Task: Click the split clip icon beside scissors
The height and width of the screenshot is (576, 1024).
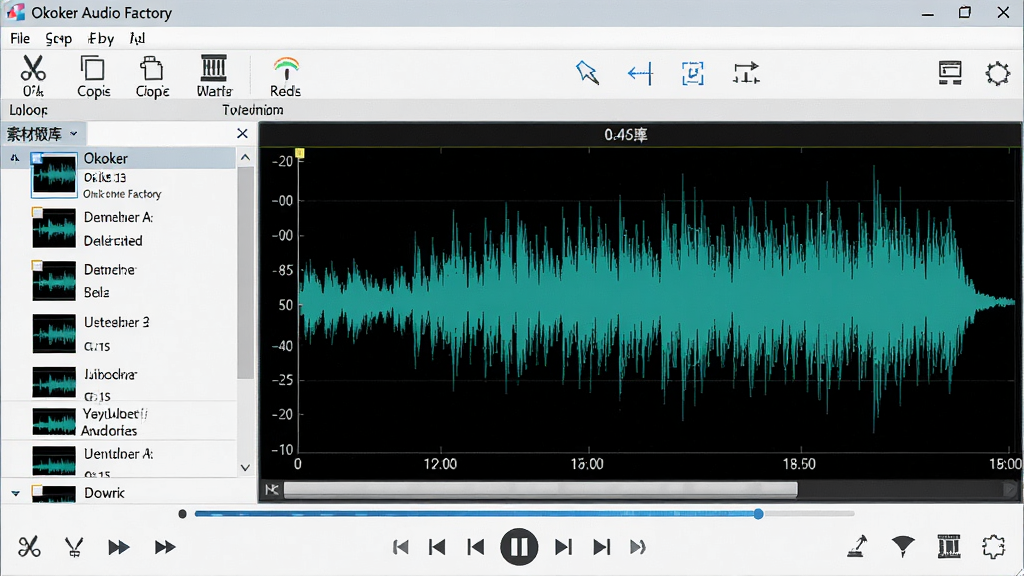Action: [74, 547]
